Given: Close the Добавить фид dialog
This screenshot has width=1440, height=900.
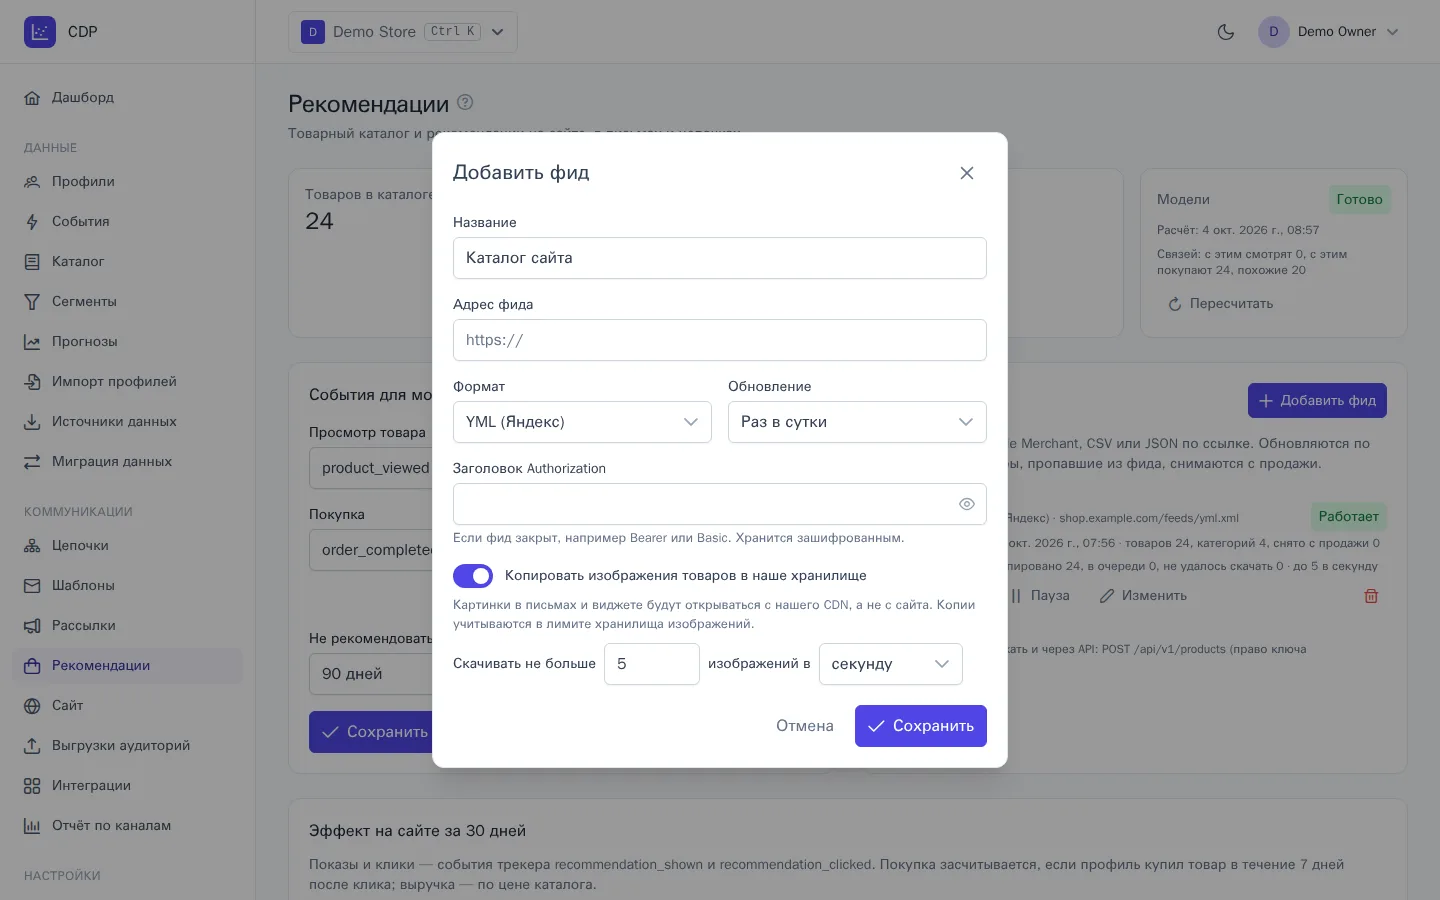Looking at the screenshot, I should pyautogui.click(x=967, y=173).
